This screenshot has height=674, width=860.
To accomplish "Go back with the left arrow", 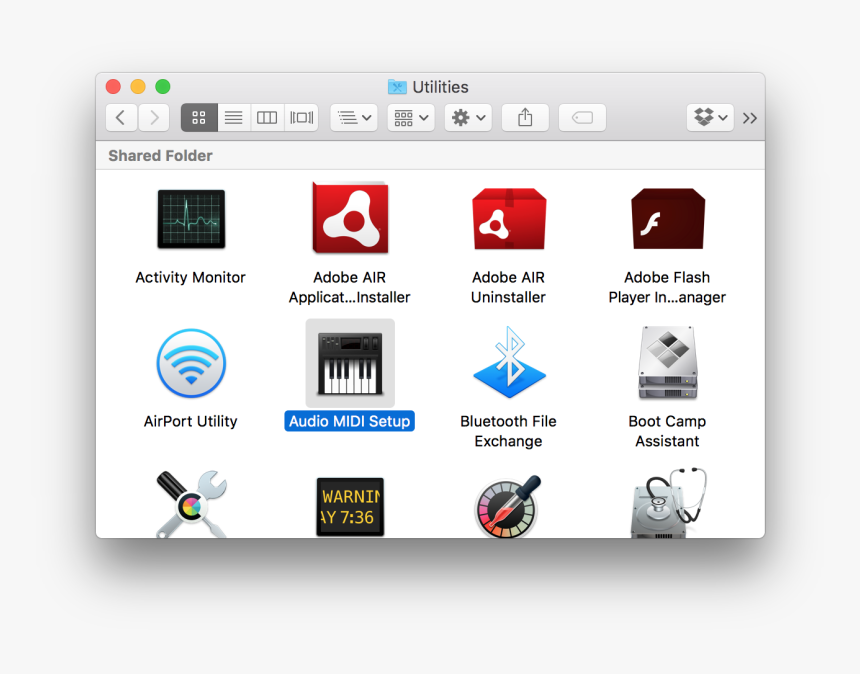I will (x=121, y=117).
